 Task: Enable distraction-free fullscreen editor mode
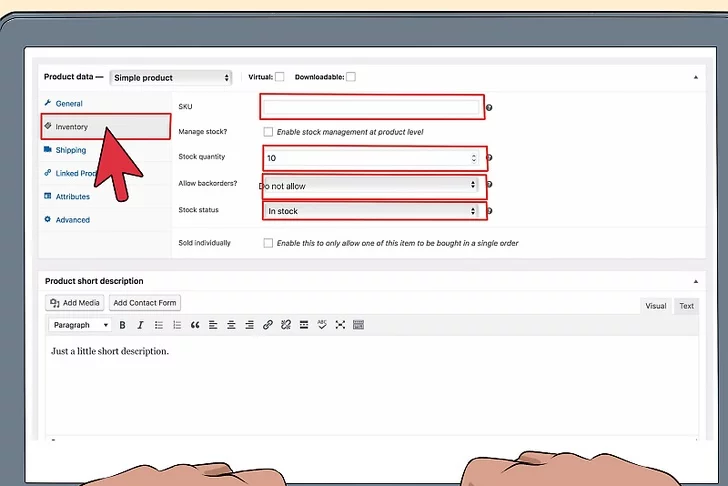(x=340, y=325)
